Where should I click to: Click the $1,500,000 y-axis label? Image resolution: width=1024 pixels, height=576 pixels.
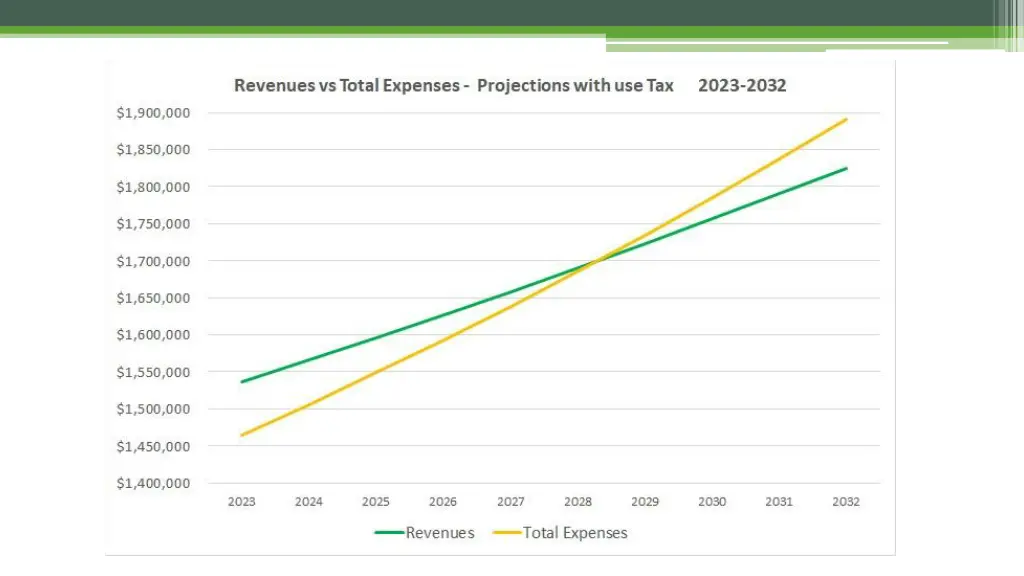point(155,409)
